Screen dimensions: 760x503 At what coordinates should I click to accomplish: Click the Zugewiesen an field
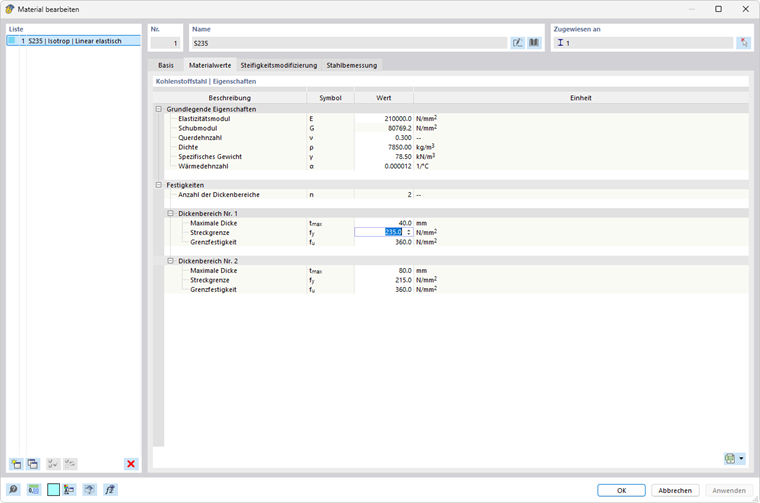643,43
